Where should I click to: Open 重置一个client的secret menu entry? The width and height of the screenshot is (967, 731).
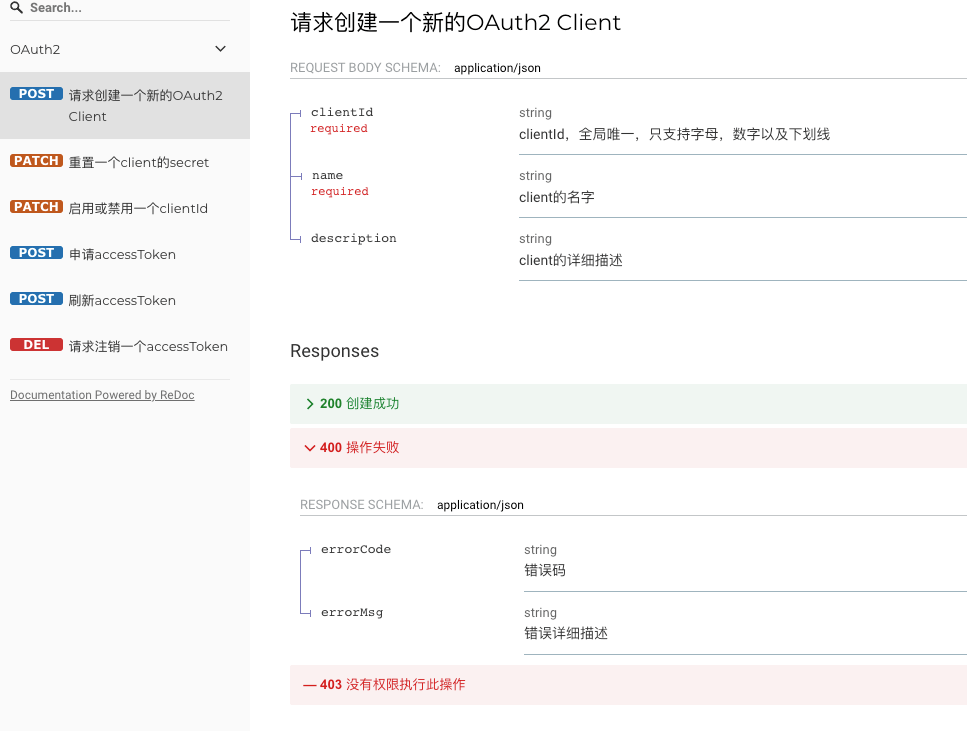(x=125, y=162)
